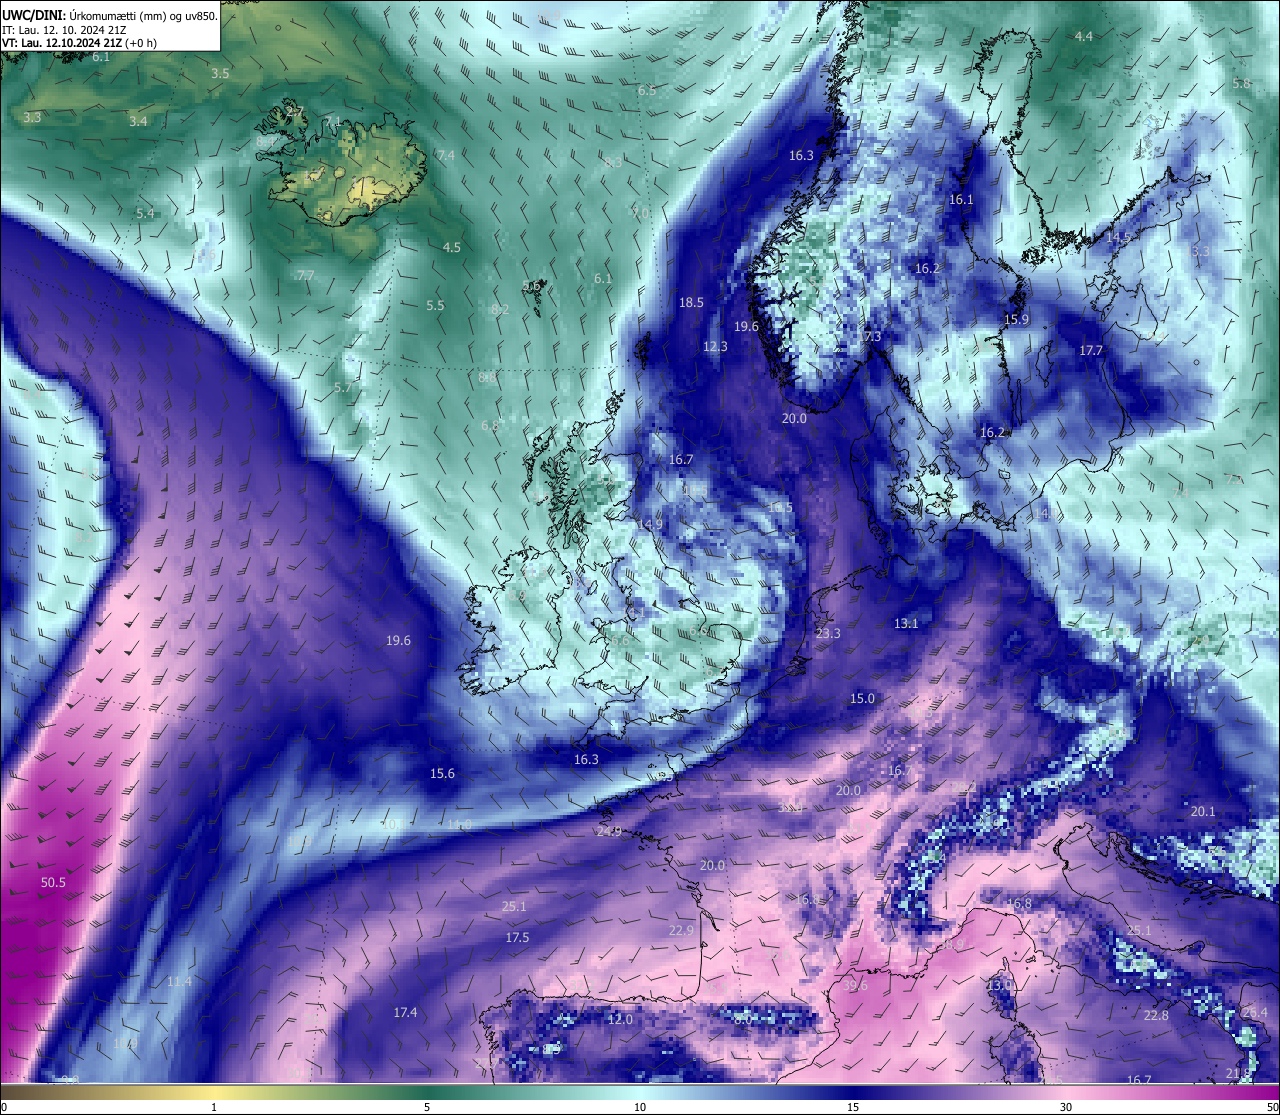Click the 15.9 value near Stockholm
This screenshot has width=1280, height=1115.
[x=1016, y=319]
